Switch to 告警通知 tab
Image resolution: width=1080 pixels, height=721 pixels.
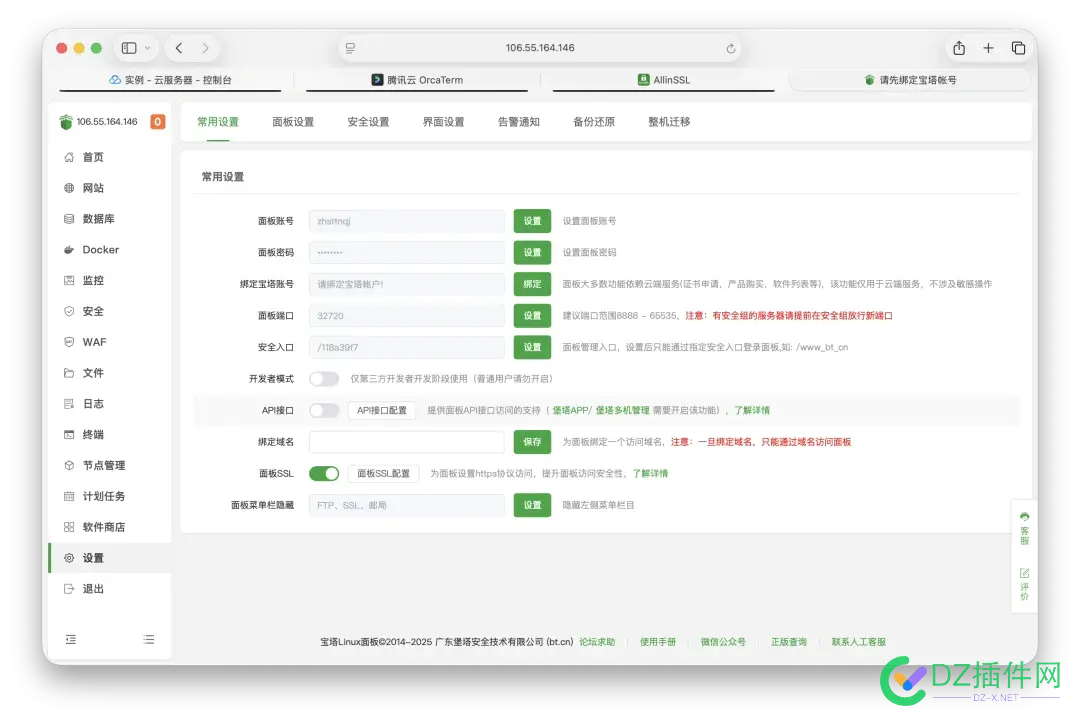(518, 122)
